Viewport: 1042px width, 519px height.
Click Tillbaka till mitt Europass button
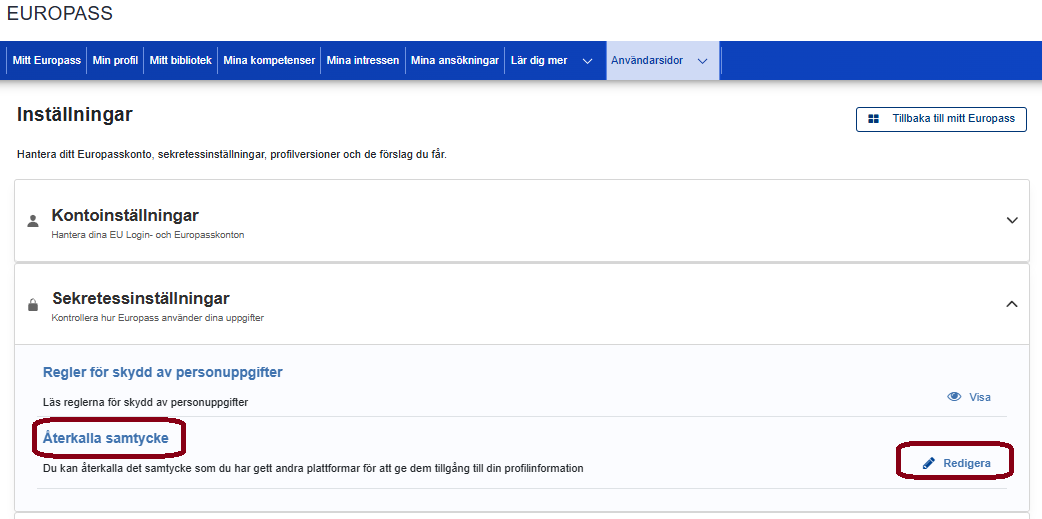click(x=941, y=119)
